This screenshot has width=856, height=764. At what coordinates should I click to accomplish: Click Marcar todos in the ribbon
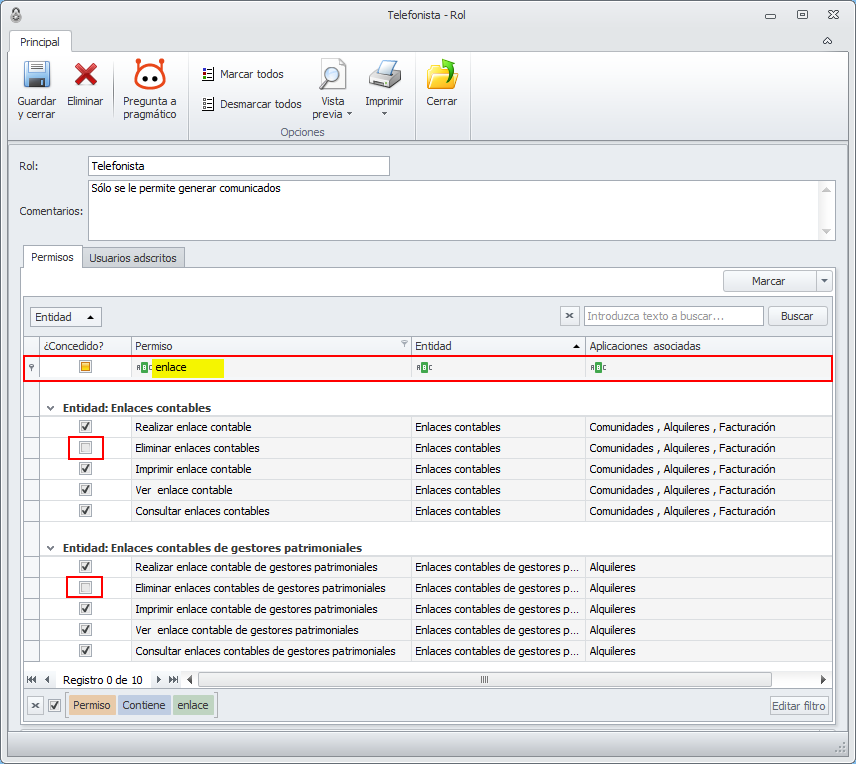[x=243, y=74]
